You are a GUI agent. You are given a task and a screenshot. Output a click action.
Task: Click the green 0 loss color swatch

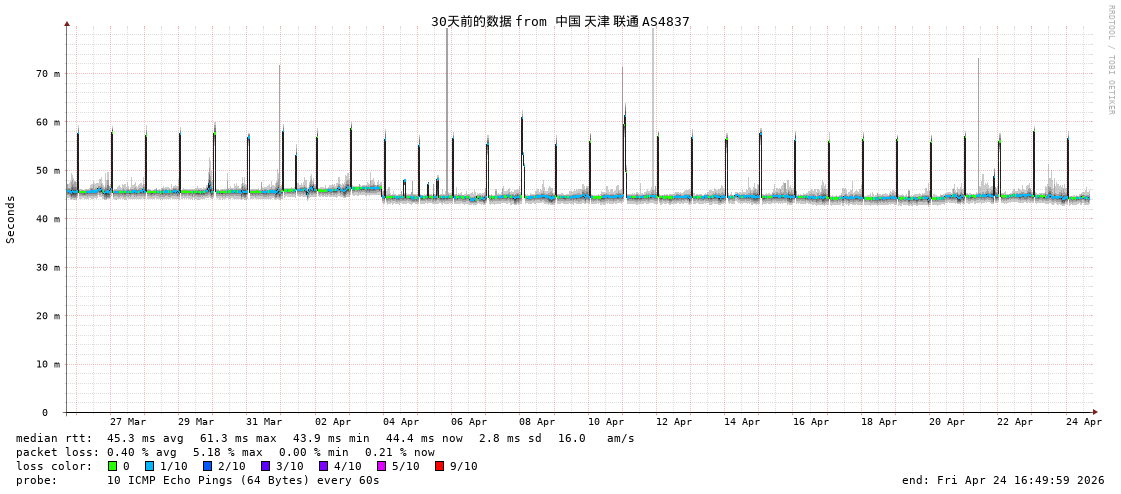(113, 466)
